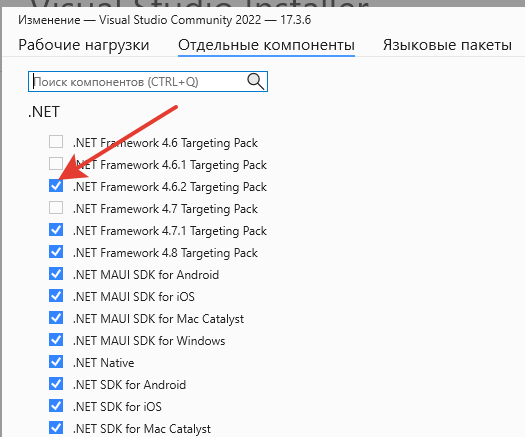Uncheck .NET MAUI SDK for Windows
The height and width of the screenshot is (437, 525).
(x=56, y=340)
